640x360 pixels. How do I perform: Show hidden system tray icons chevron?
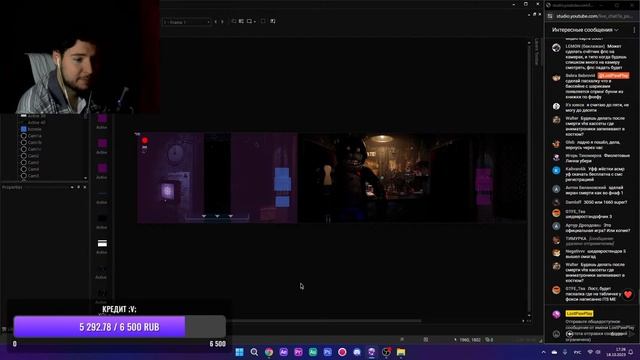pos(544,352)
